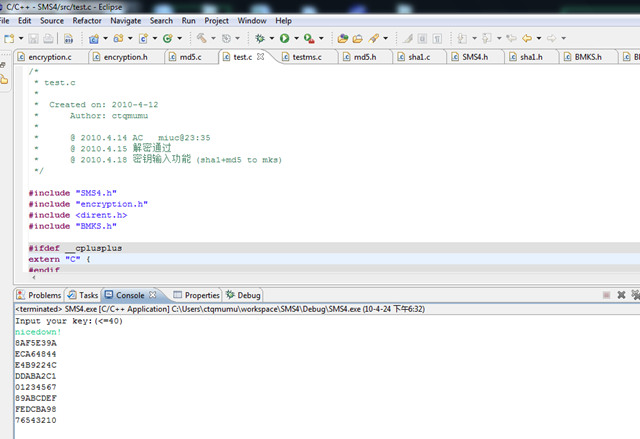Screen dimensions: 640x439
Task: Switch to md5.c editor tab
Action: (191, 57)
